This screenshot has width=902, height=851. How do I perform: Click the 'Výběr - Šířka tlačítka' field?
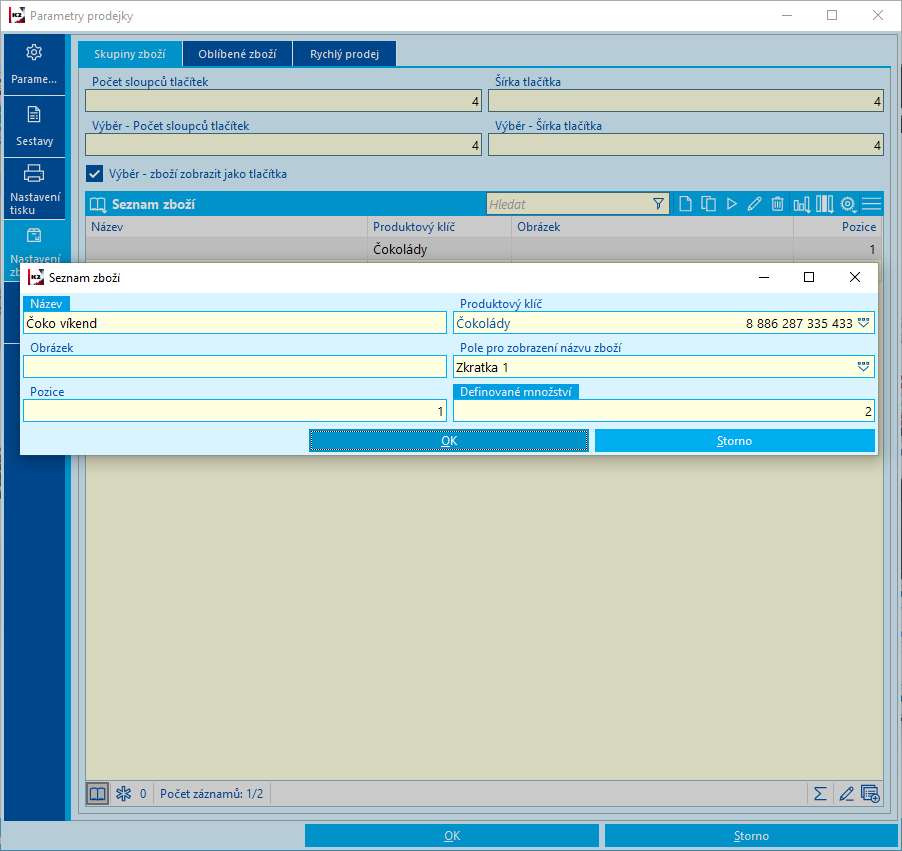coord(686,145)
